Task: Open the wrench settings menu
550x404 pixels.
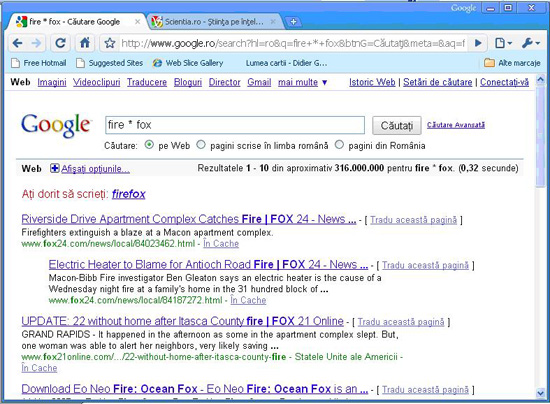Action: (x=531, y=43)
